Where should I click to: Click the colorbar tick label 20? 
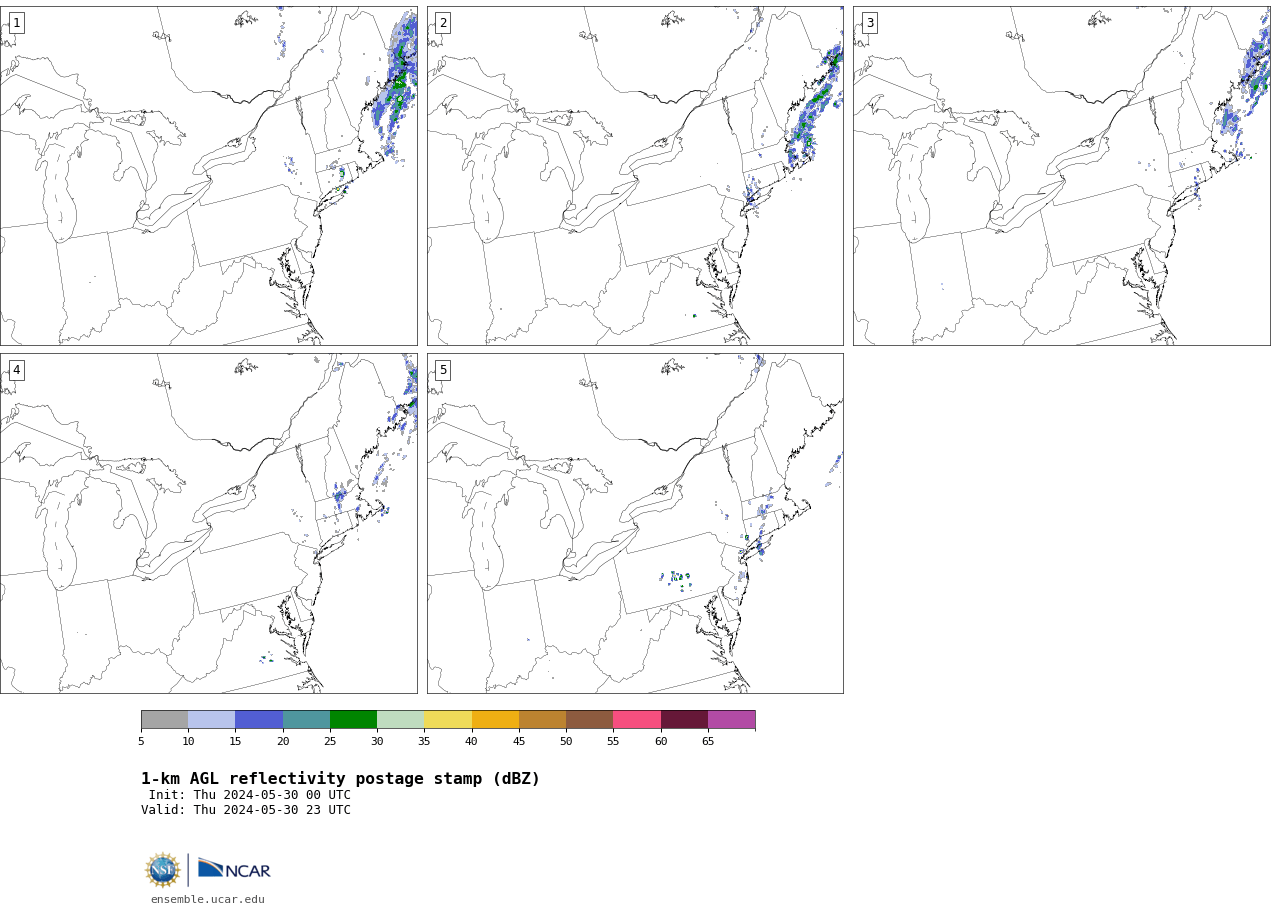[x=283, y=741]
